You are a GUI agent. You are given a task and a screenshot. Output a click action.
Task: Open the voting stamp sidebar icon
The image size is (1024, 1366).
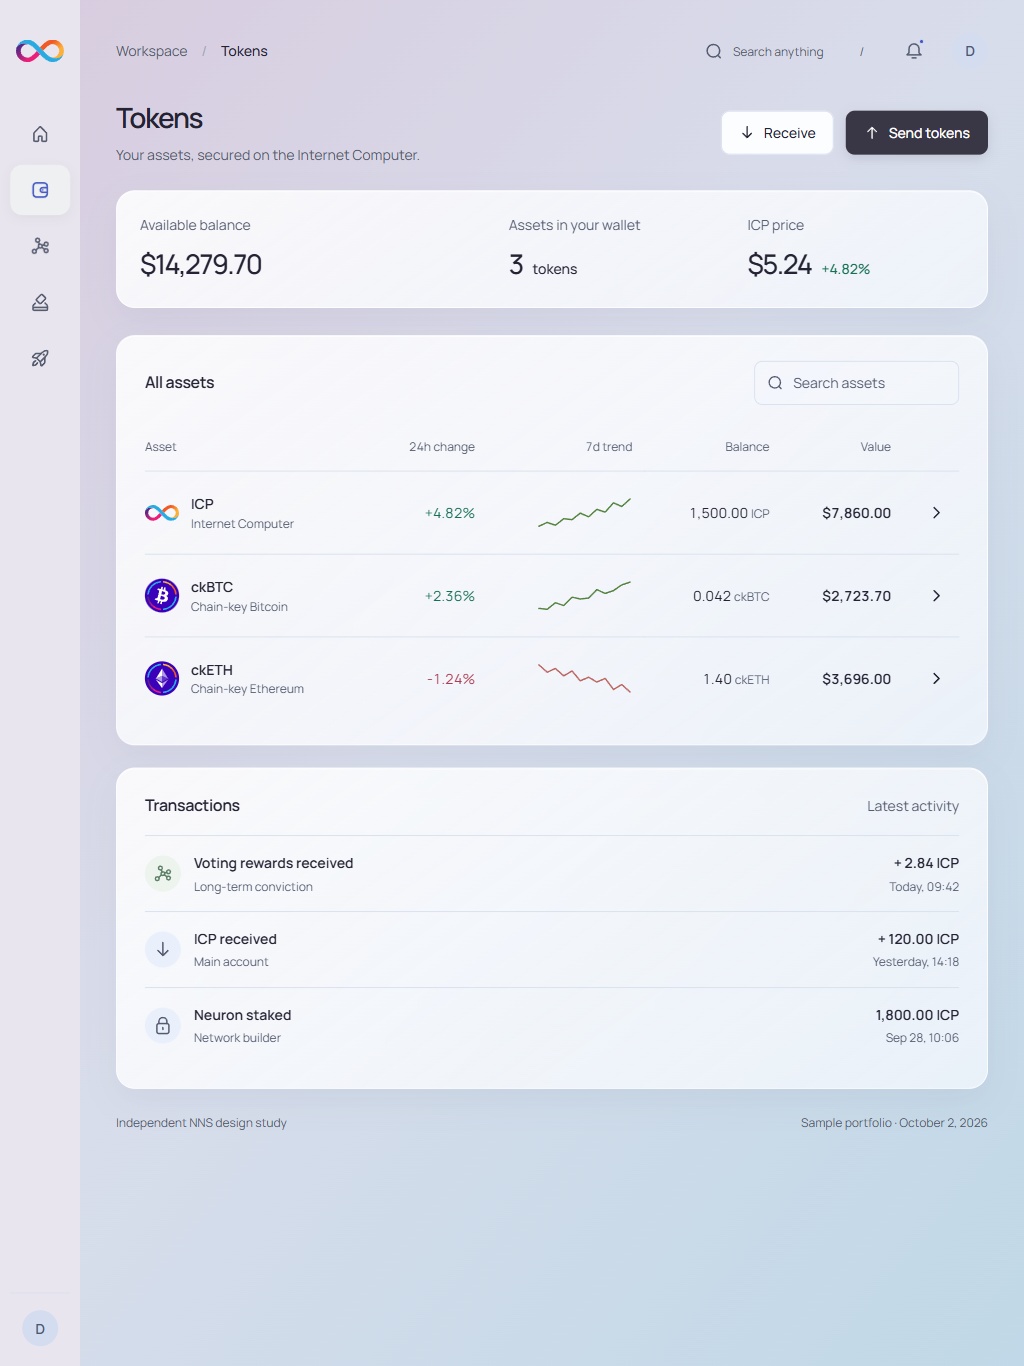point(40,302)
